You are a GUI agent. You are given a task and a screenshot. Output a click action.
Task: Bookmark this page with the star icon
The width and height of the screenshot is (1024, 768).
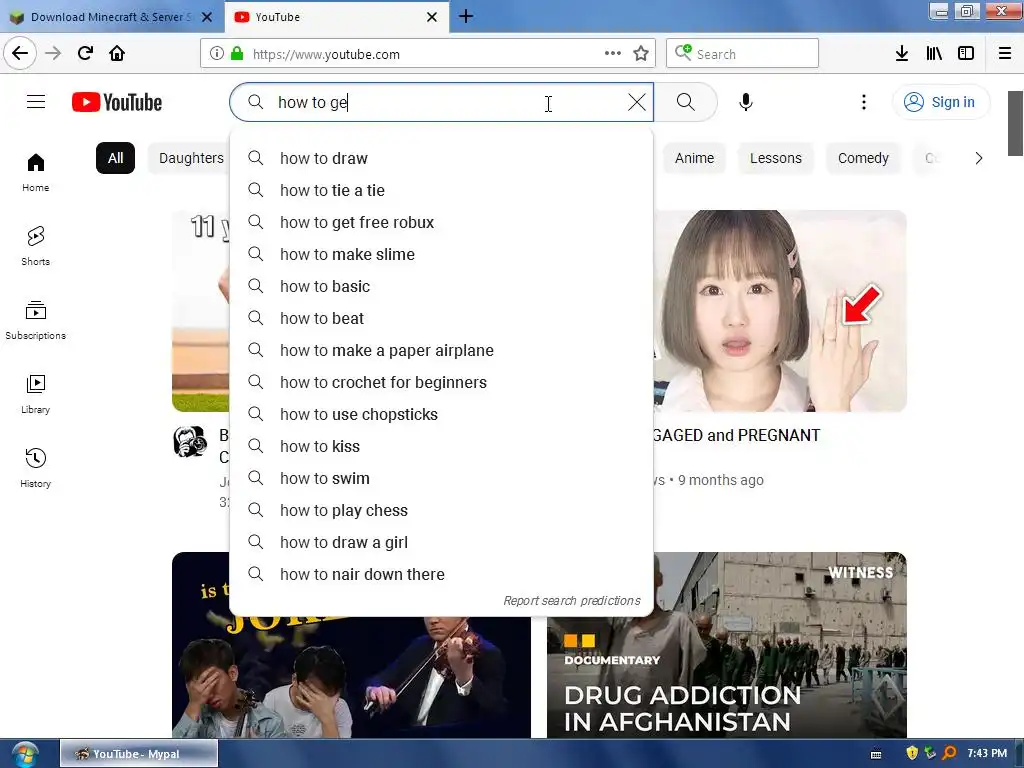[x=641, y=54]
